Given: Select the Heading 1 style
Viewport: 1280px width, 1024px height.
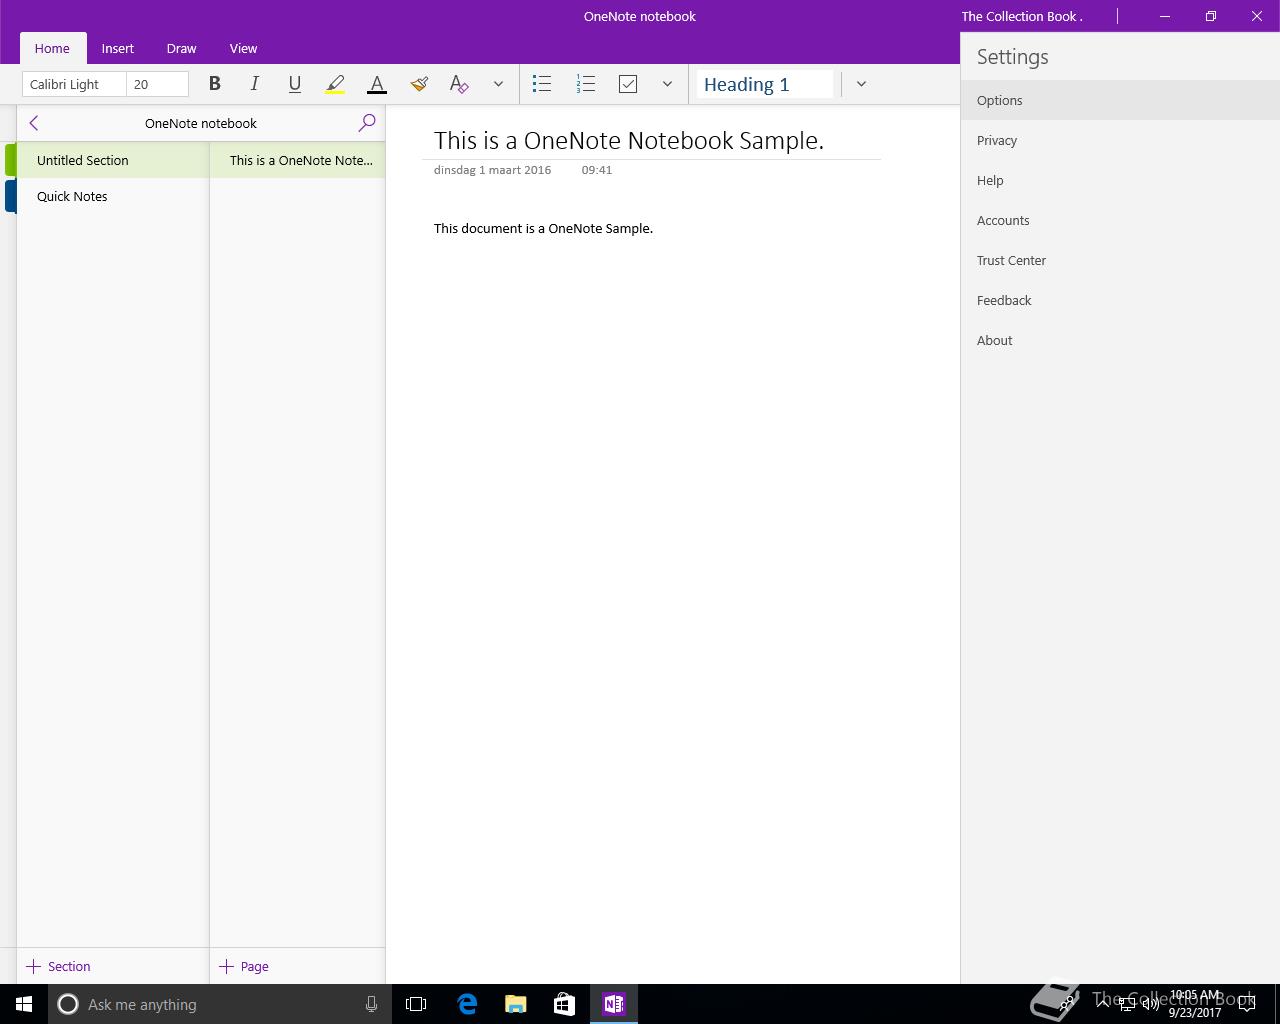Looking at the screenshot, I should coord(765,84).
